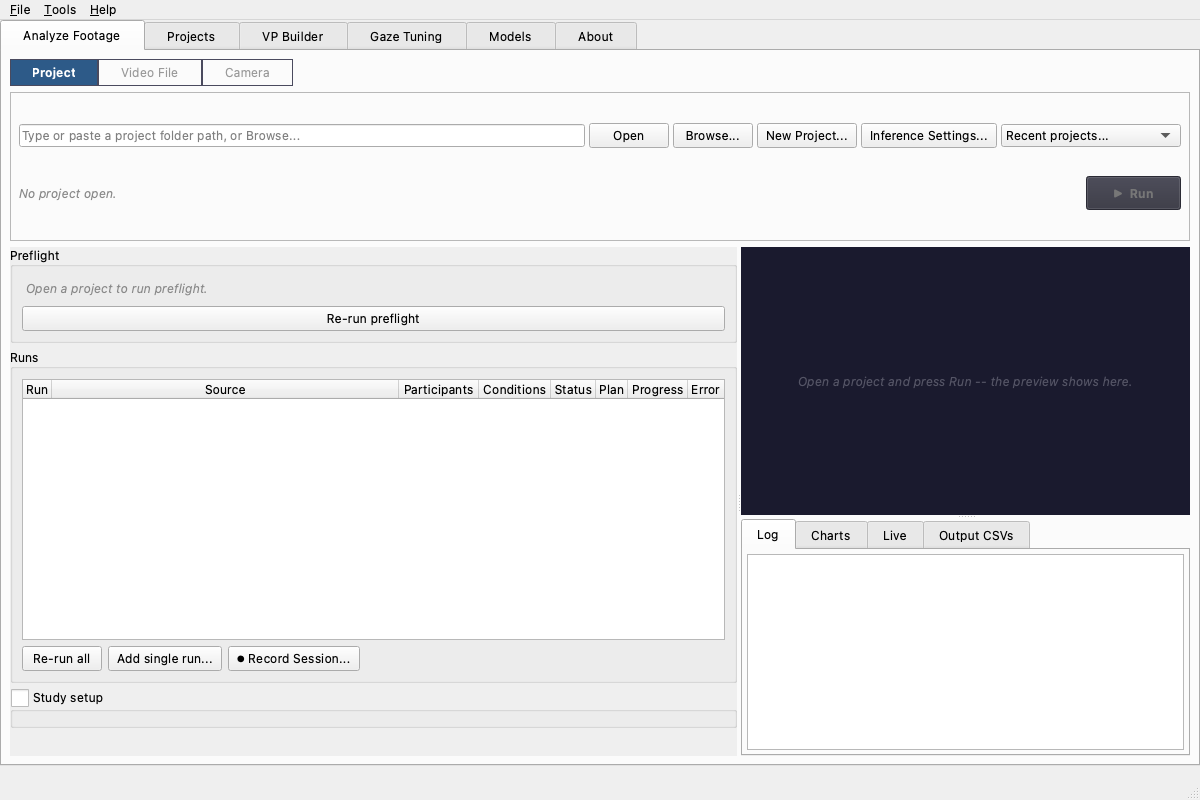Open the Gaze Tuning tab
Viewport: 1200px width, 800px height.
click(x=406, y=36)
